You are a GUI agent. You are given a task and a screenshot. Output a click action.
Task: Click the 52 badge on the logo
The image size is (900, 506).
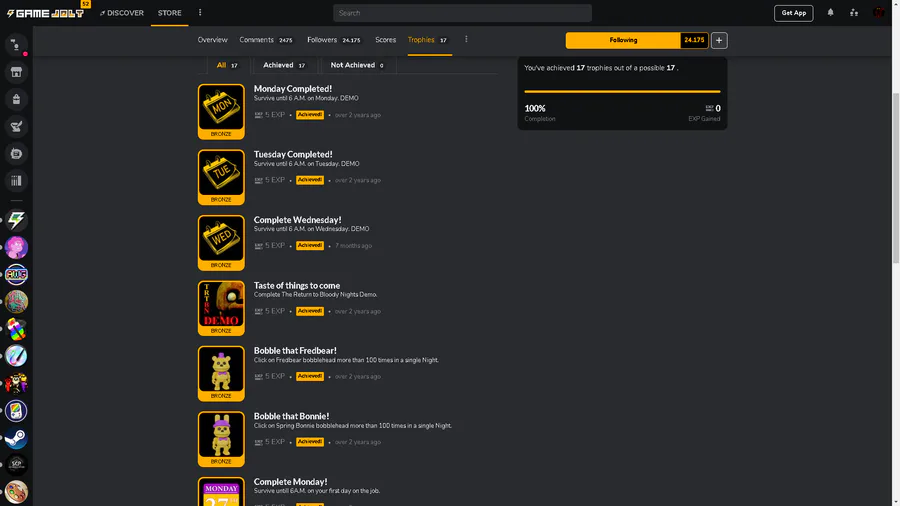(86, 4)
